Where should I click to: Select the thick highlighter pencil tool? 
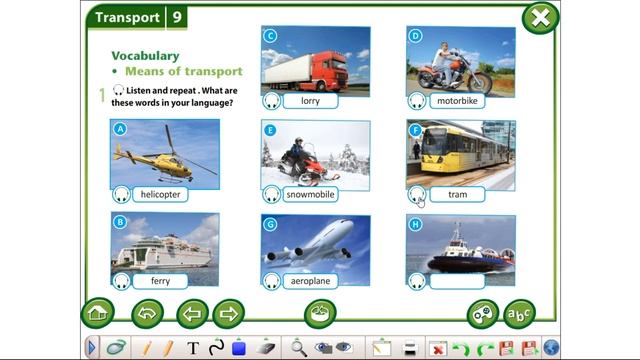pos(168,349)
